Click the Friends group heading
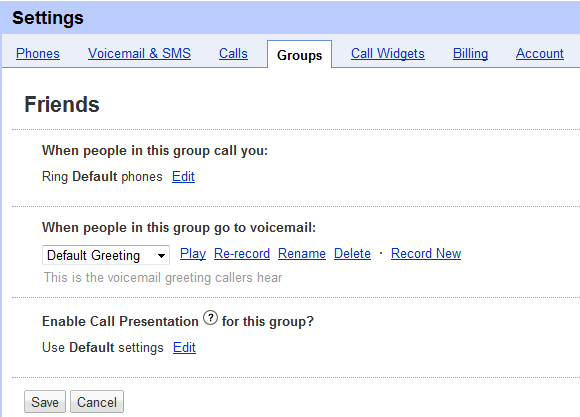The height and width of the screenshot is (417, 580). pyautogui.click(x=62, y=104)
